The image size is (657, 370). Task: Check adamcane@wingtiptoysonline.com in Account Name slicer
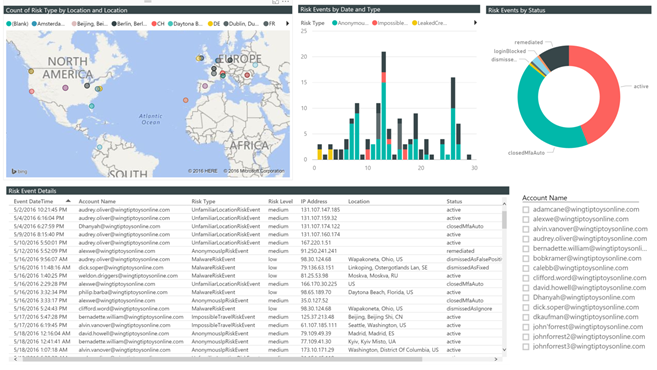pos(526,210)
